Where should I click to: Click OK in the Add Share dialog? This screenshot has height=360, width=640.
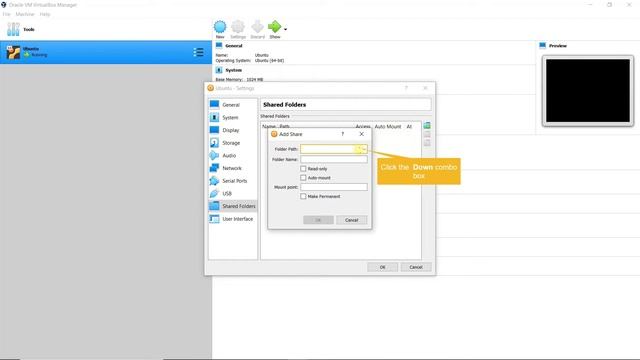click(x=318, y=220)
